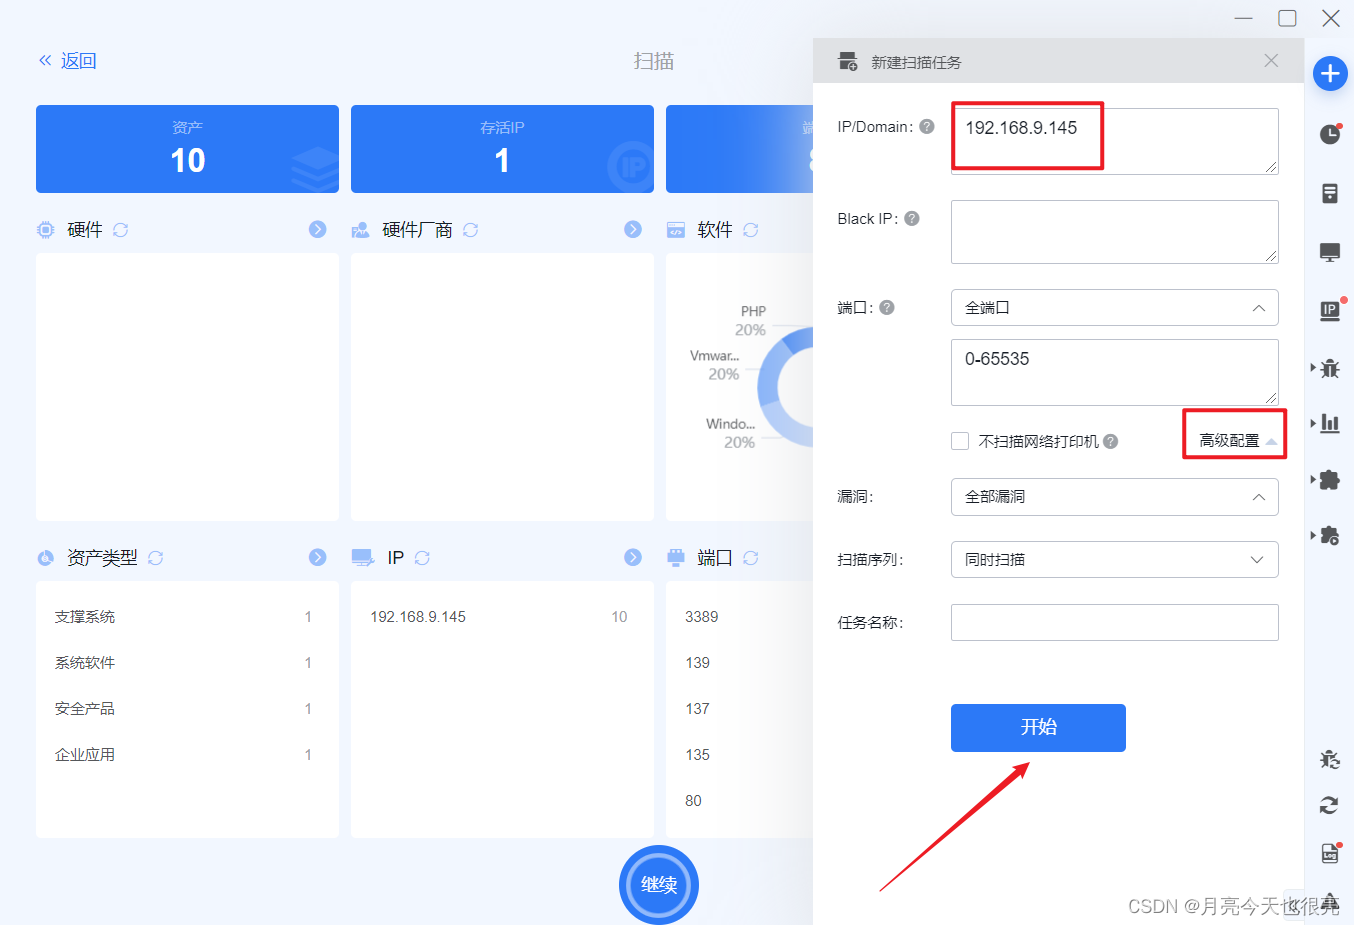Open the extensions puzzle icon in sidebar
Screen dimensions: 1354x925
[1330, 480]
